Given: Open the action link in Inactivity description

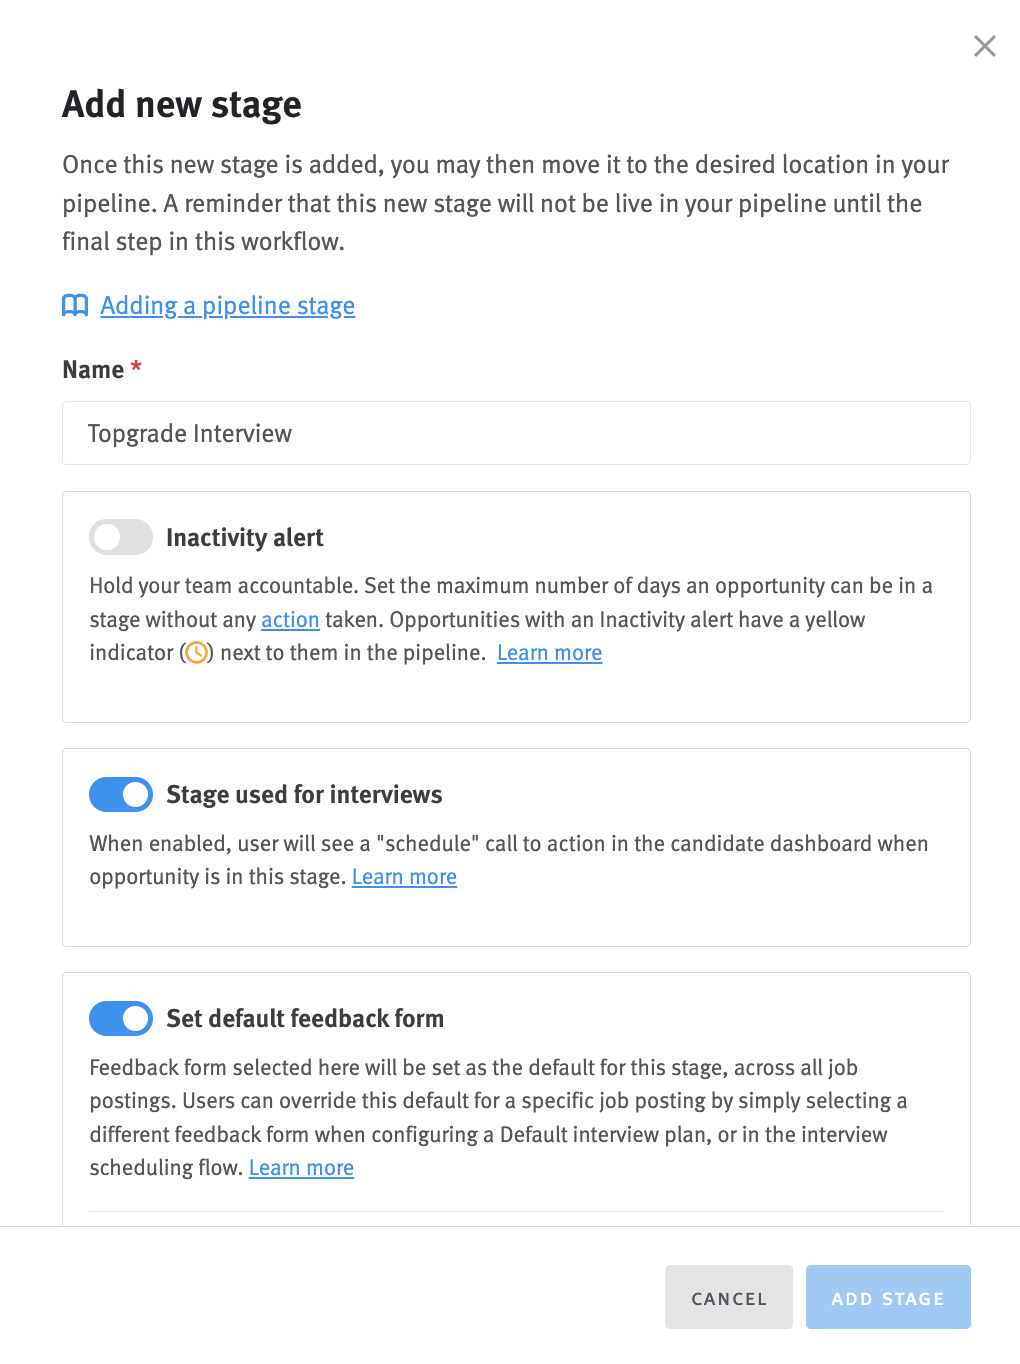Looking at the screenshot, I should [290, 620].
